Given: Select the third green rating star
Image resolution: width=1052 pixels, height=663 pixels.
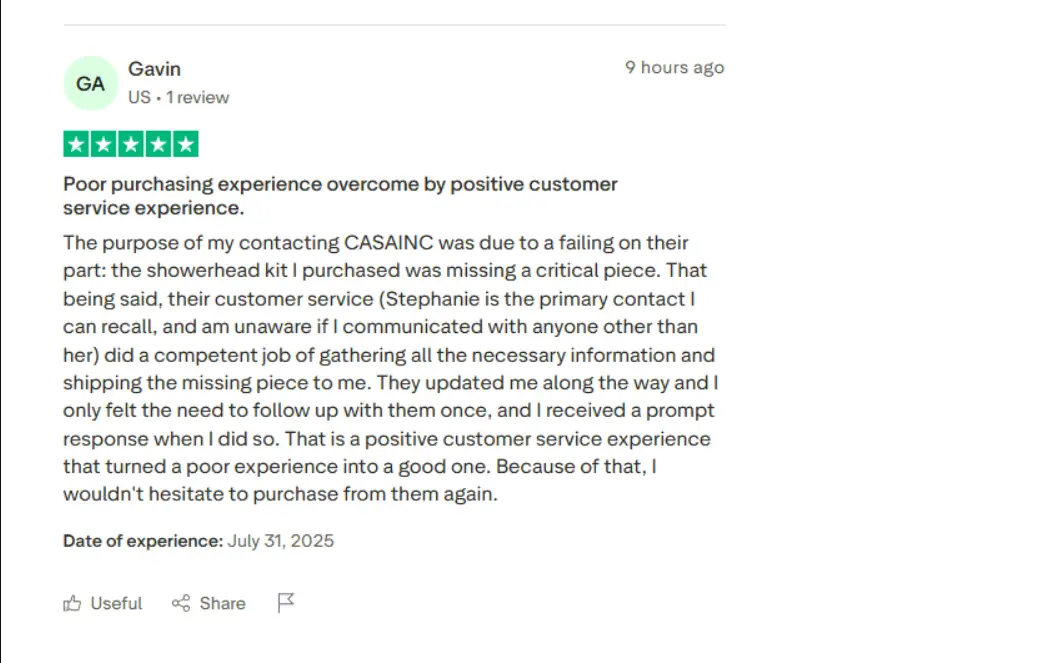Looking at the screenshot, I should (131, 144).
